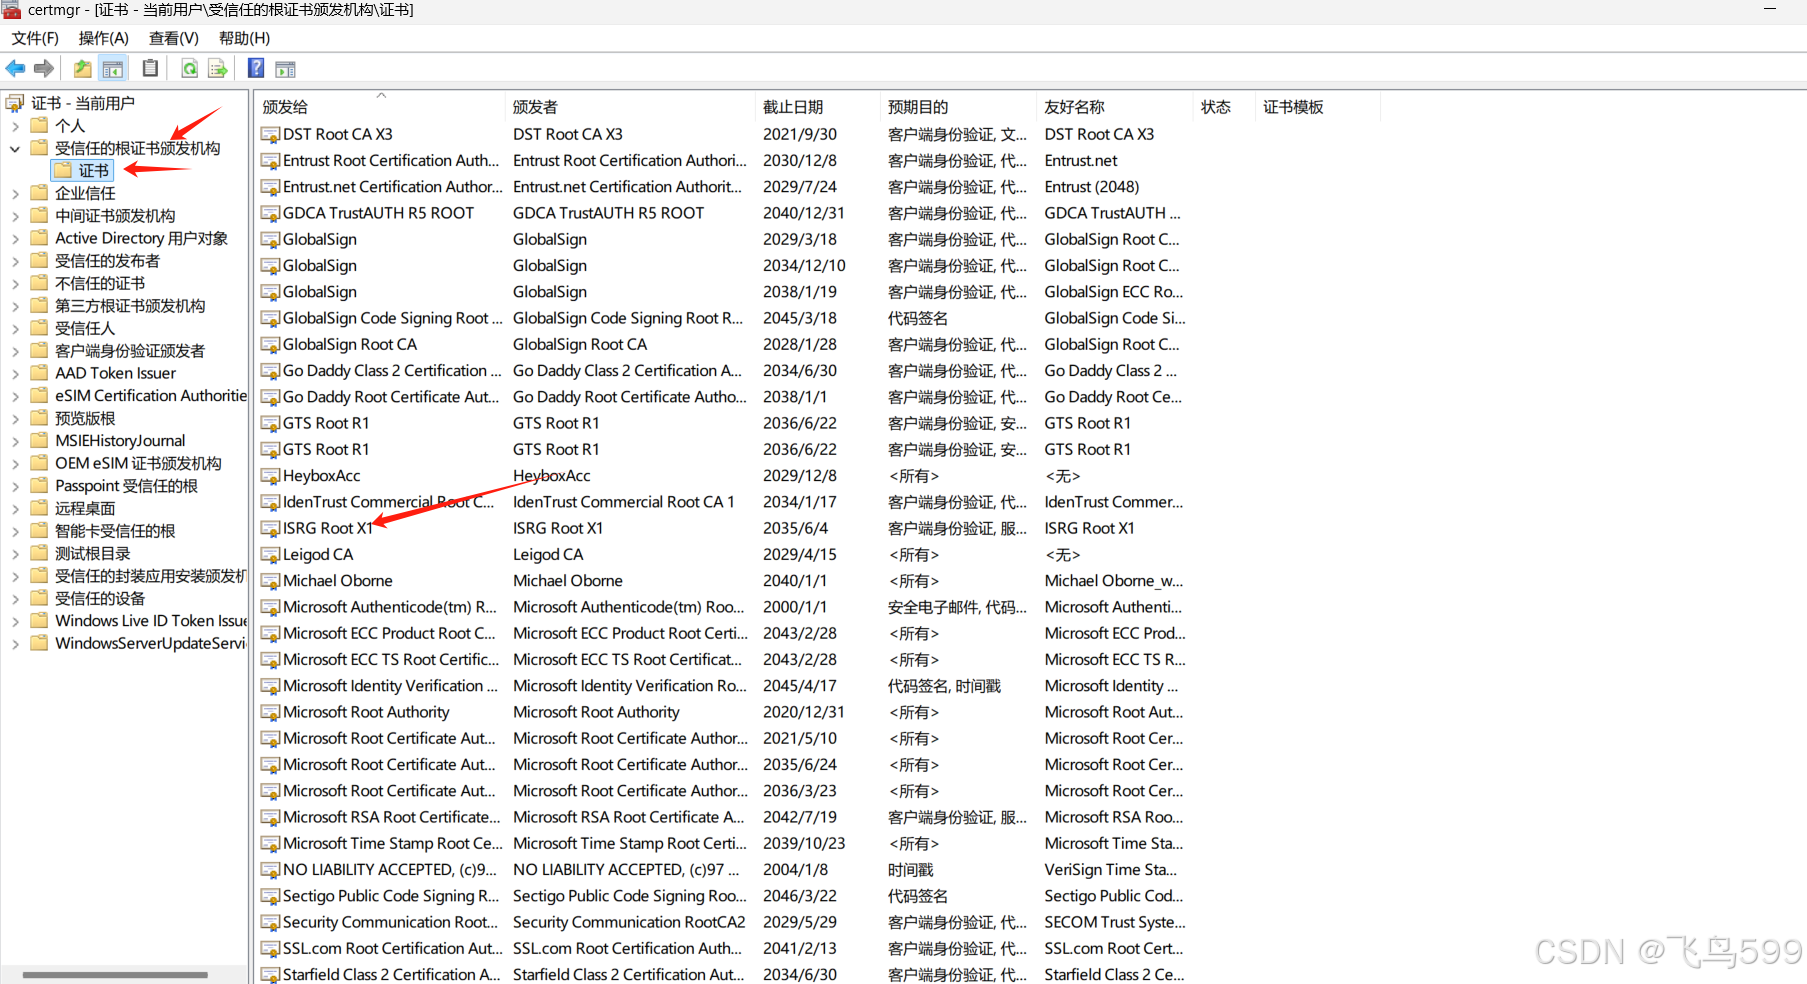Click the tree pane horizontal scrollbar thumb
The width and height of the screenshot is (1807, 984).
115,974
